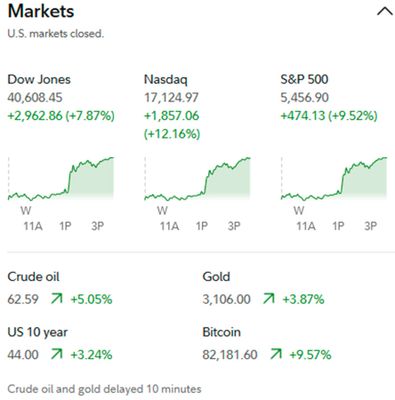Click S&P 500 change +474.13 (+9.52%)
Image resolution: width=395 pixels, height=400 pixels.
point(329,116)
